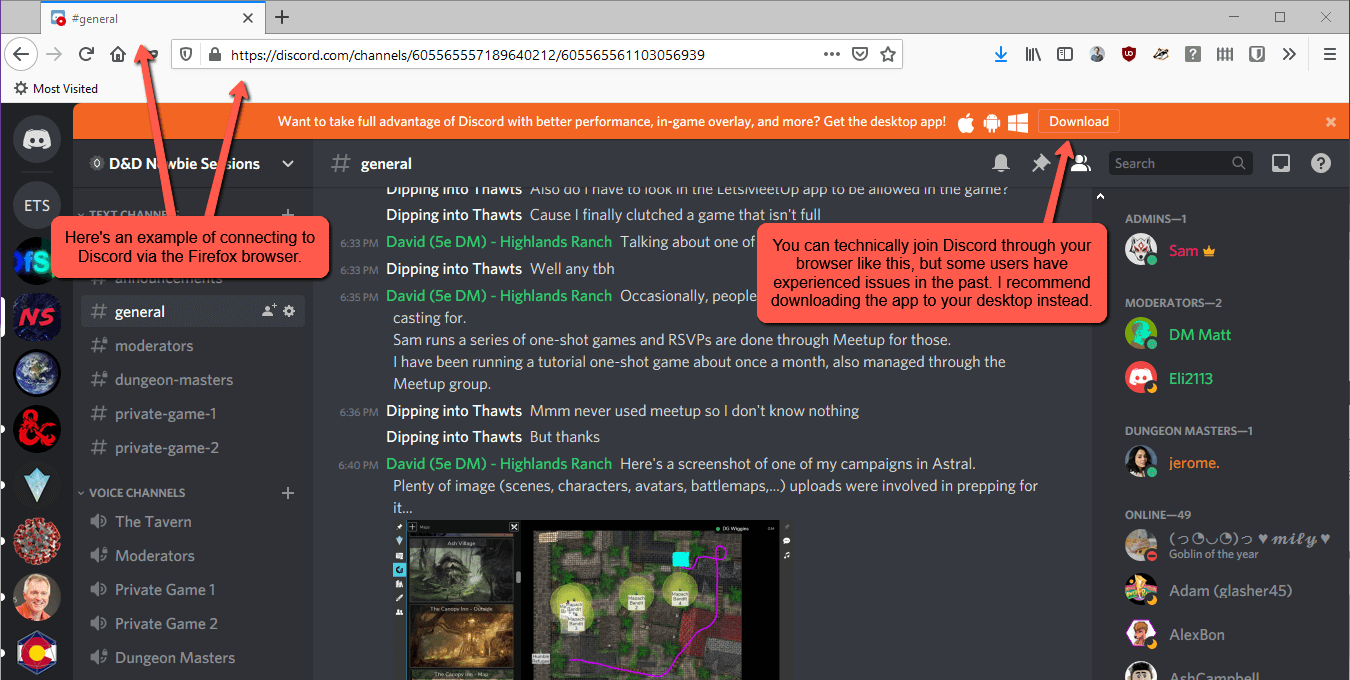Open pinned messages in general channel
This screenshot has width=1350, height=680.
click(1041, 163)
